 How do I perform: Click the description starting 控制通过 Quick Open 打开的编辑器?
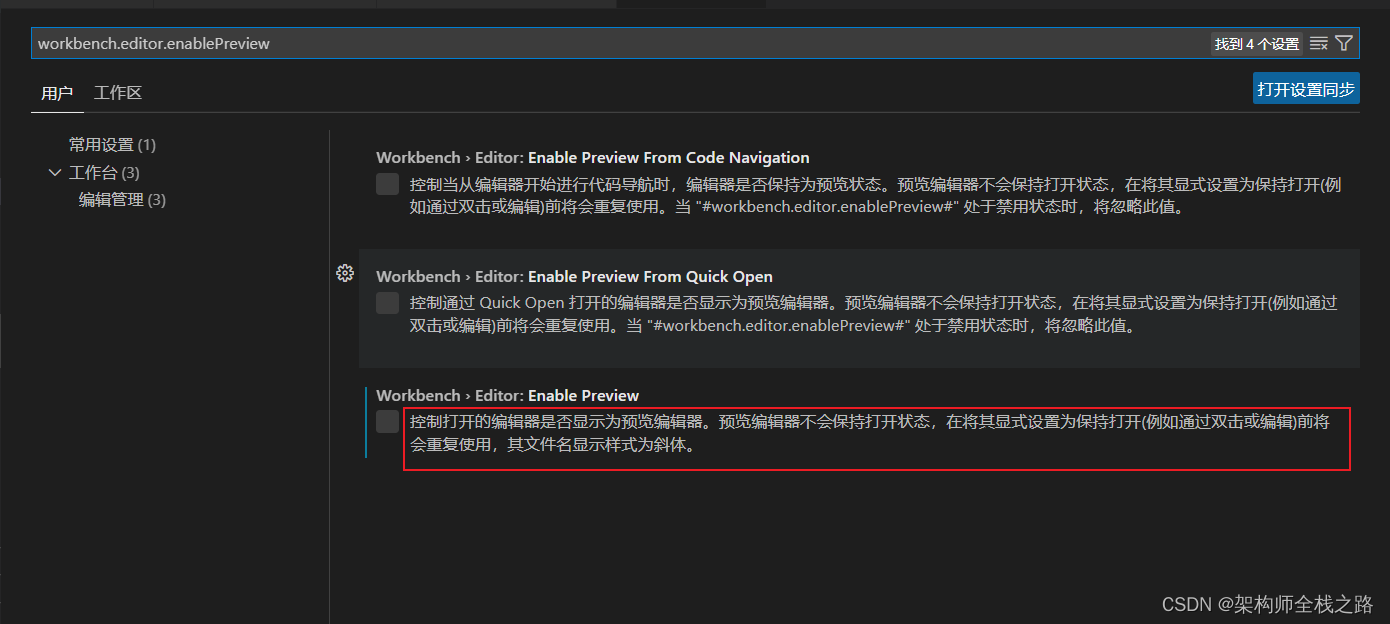[x=873, y=314]
